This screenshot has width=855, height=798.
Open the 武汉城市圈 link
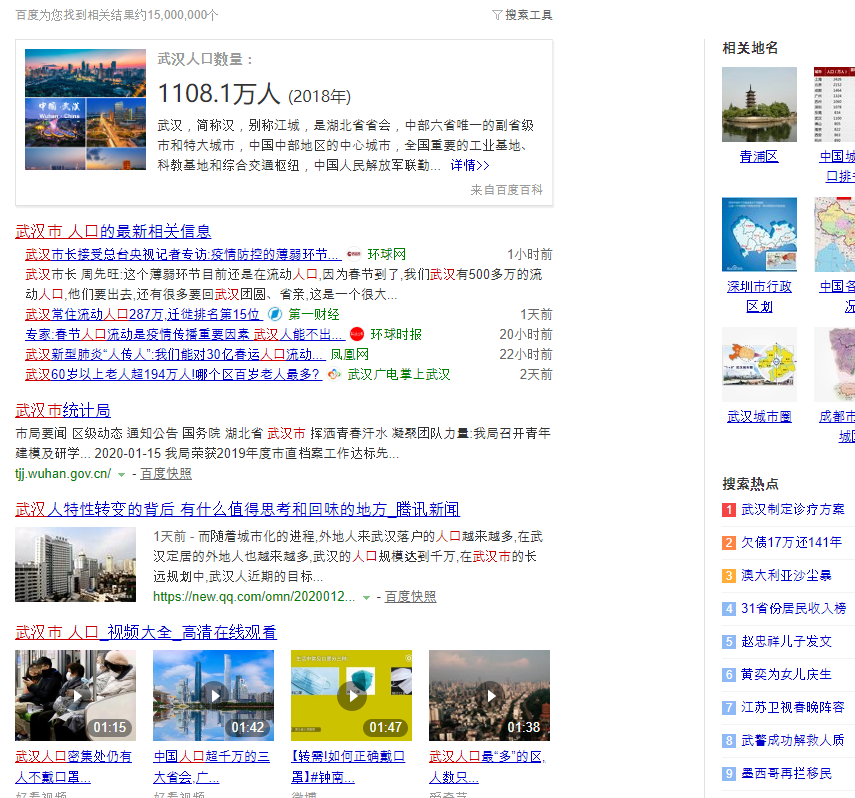(759, 417)
